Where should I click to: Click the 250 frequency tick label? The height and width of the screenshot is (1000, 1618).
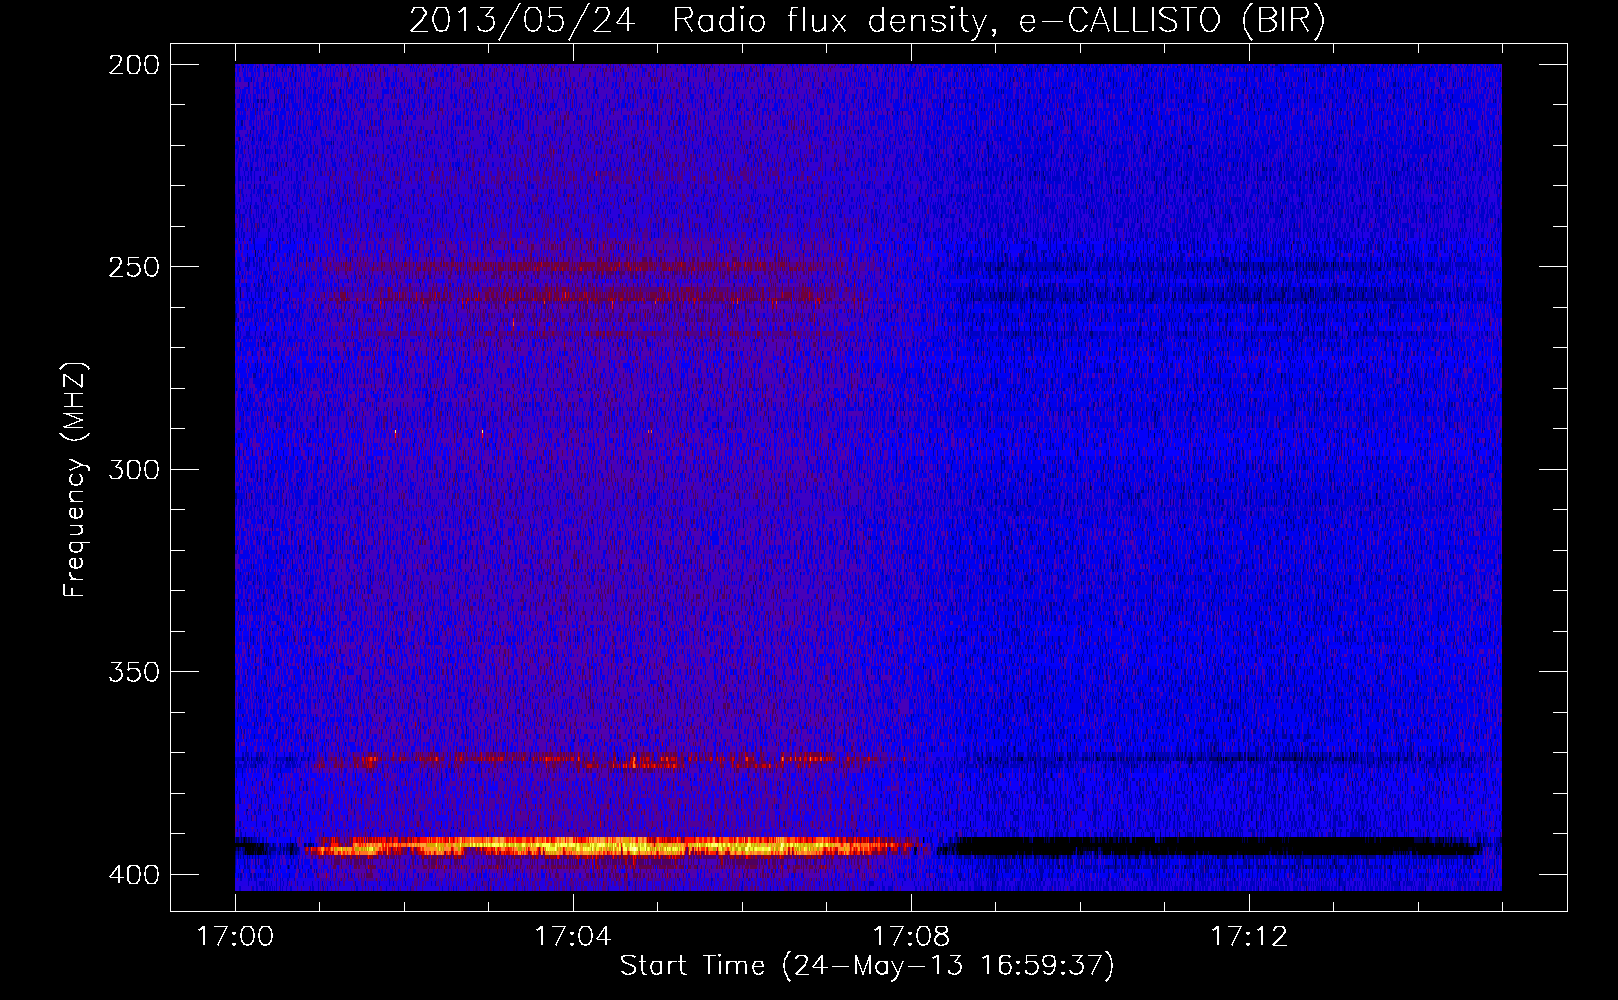click(134, 267)
